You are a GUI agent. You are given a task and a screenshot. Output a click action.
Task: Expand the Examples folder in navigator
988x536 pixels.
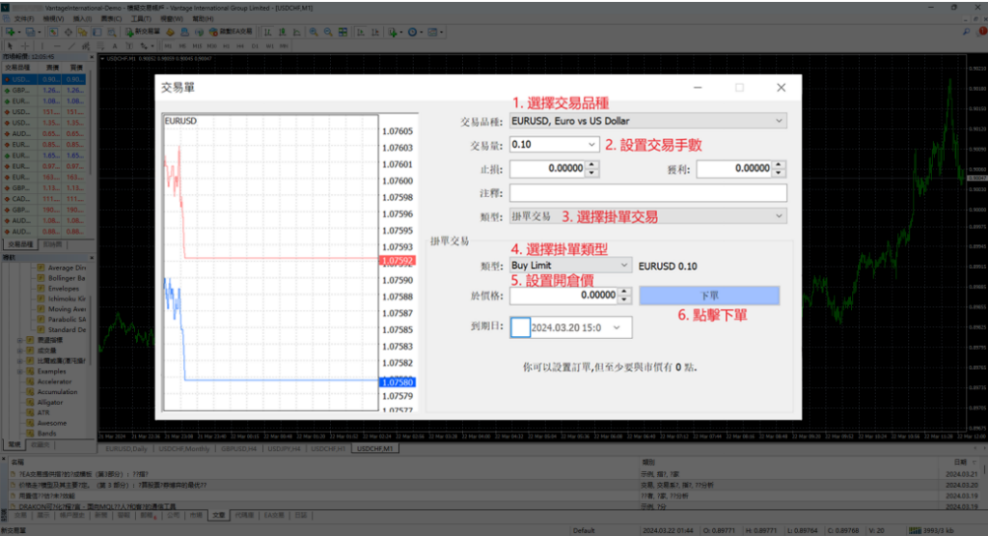click(x=19, y=370)
